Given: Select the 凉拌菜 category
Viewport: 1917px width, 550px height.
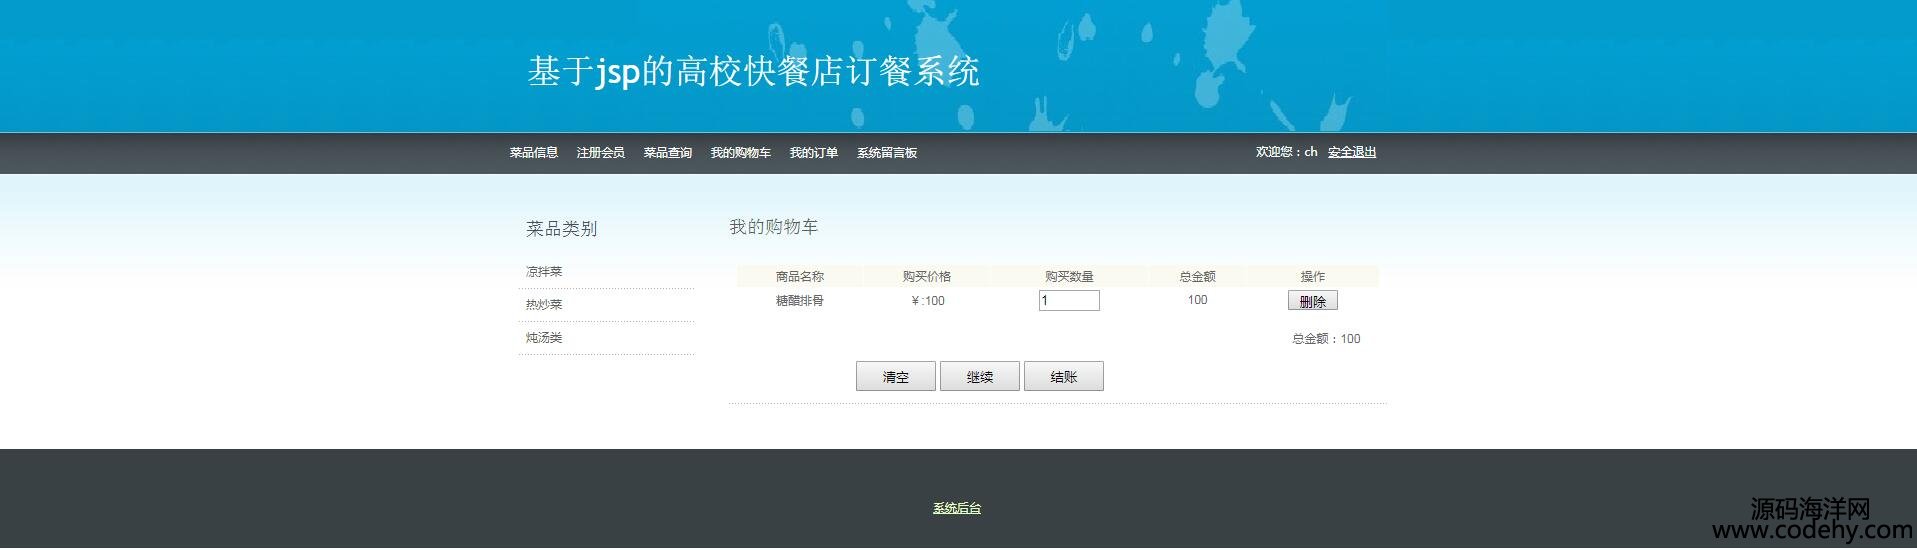Looking at the screenshot, I should 544,272.
